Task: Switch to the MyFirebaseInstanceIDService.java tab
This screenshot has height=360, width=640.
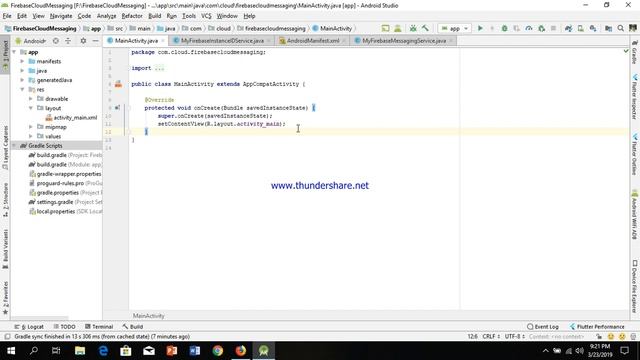Action: click(222, 41)
